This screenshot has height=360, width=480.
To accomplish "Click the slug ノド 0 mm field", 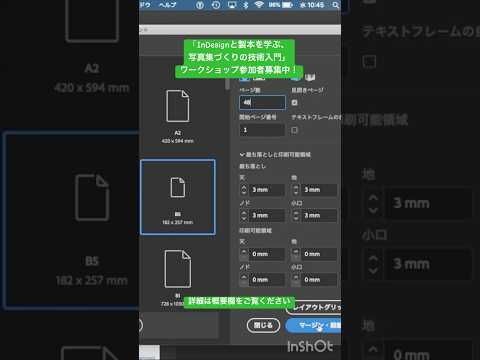I will [x=267, y=280].
